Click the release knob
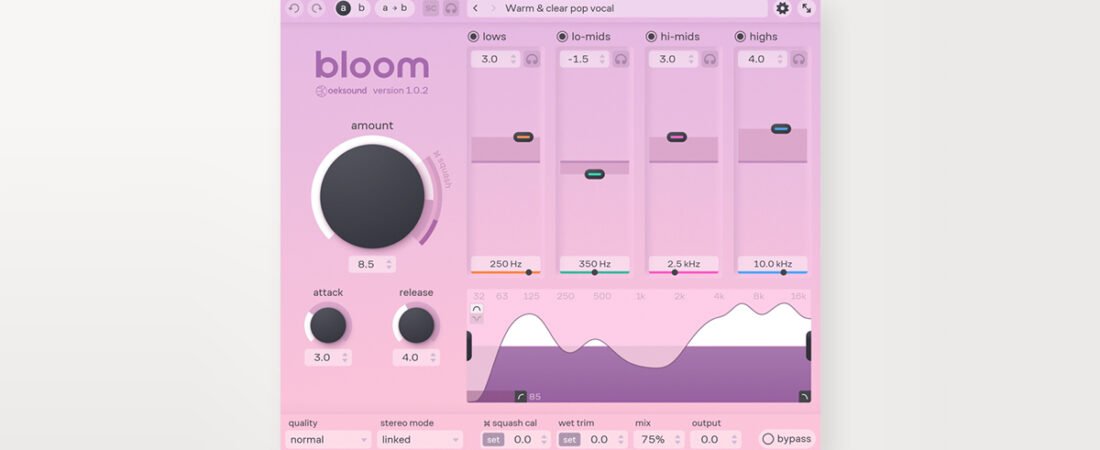The height and width of the screenshot is (450, 1100). pyautogui.click(x=417, y=325)
